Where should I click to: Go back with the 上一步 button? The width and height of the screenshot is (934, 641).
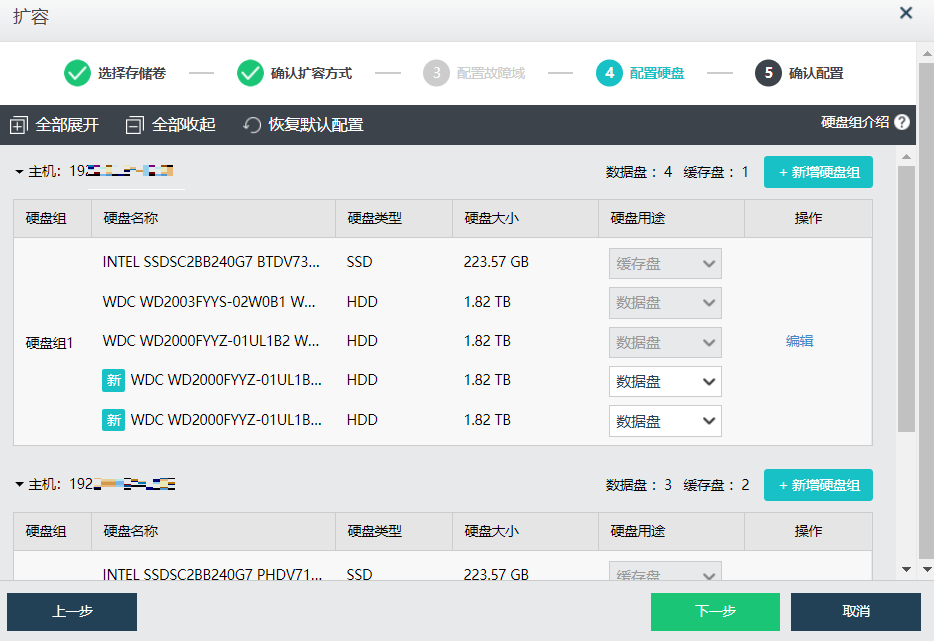click(72, 612)
